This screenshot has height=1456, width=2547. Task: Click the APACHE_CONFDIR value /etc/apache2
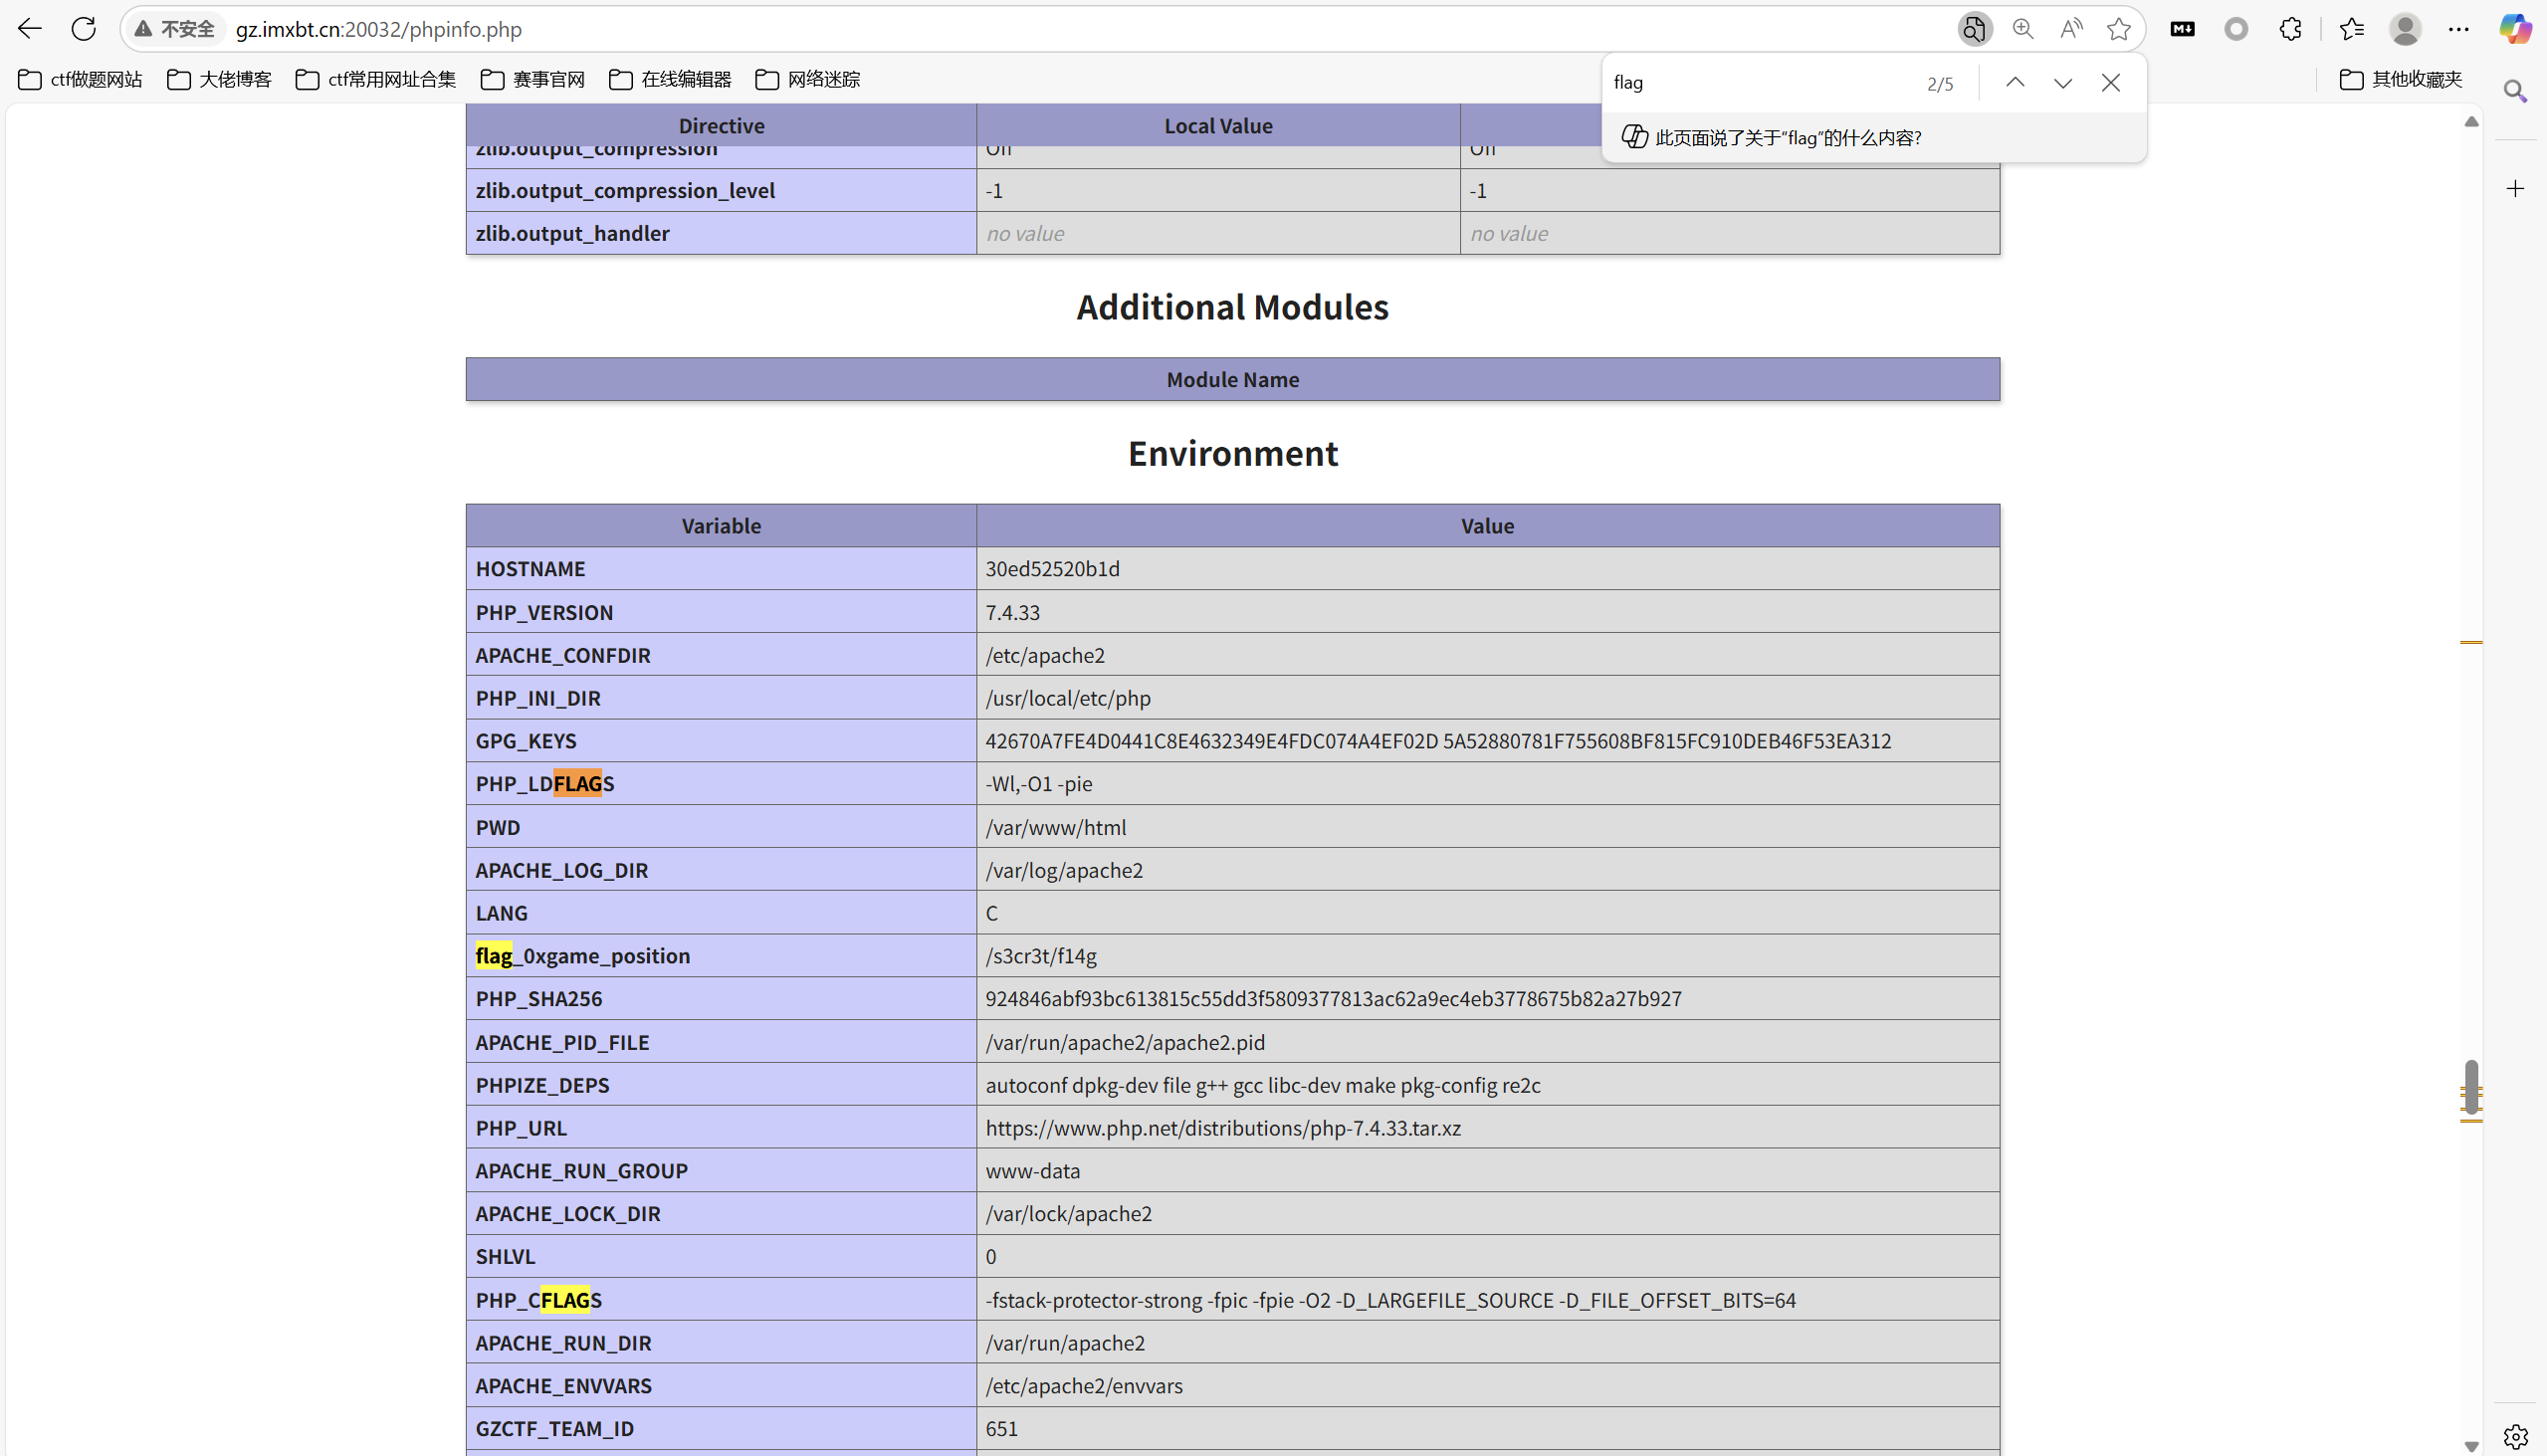(x=1045, y=655)
